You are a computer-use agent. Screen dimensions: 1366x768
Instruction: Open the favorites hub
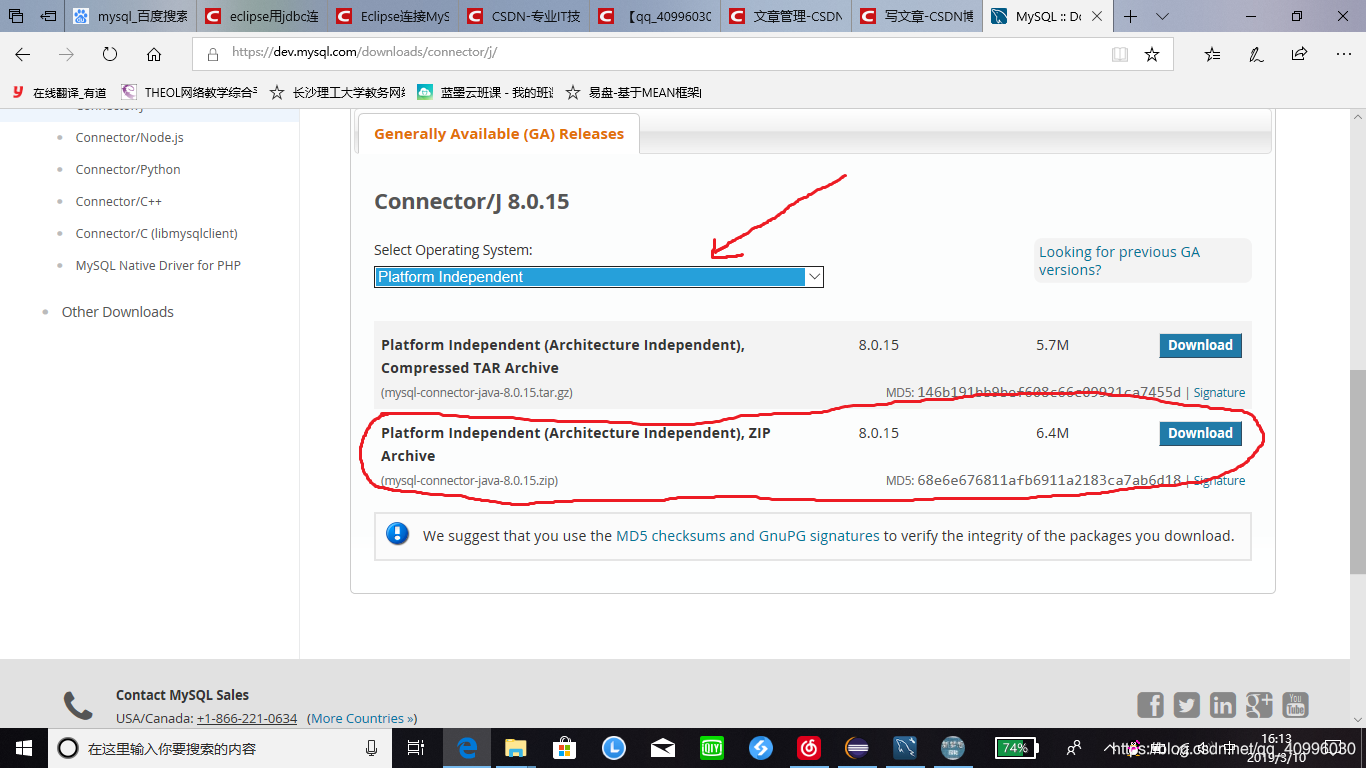click(x=1212, y=54)
